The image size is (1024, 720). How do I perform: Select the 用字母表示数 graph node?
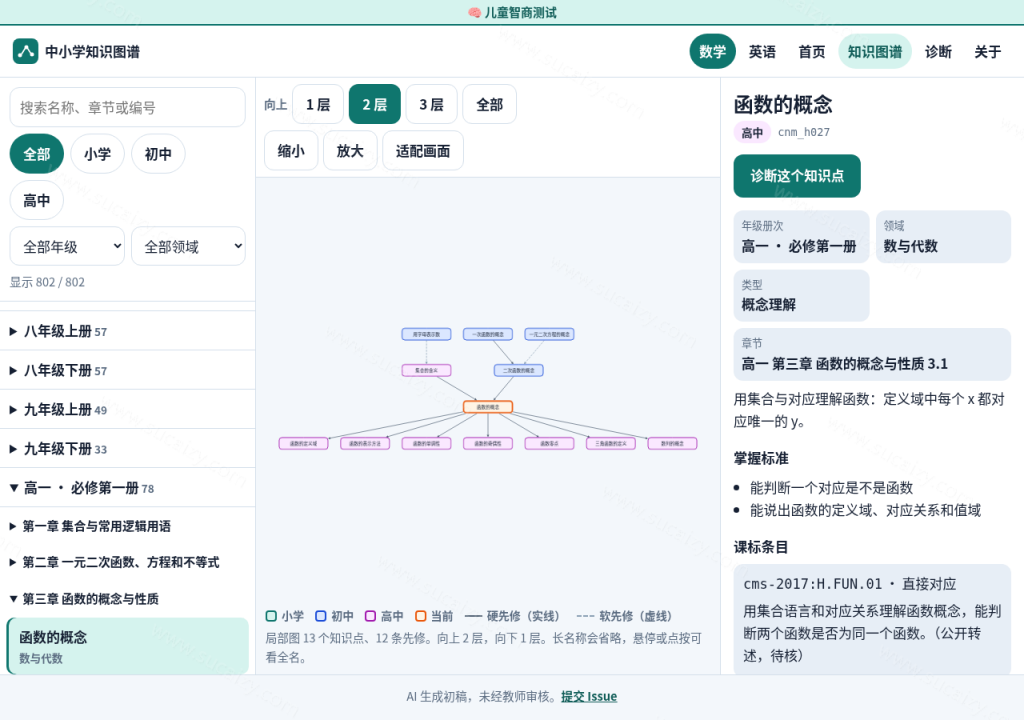click(x=426, y=335)
